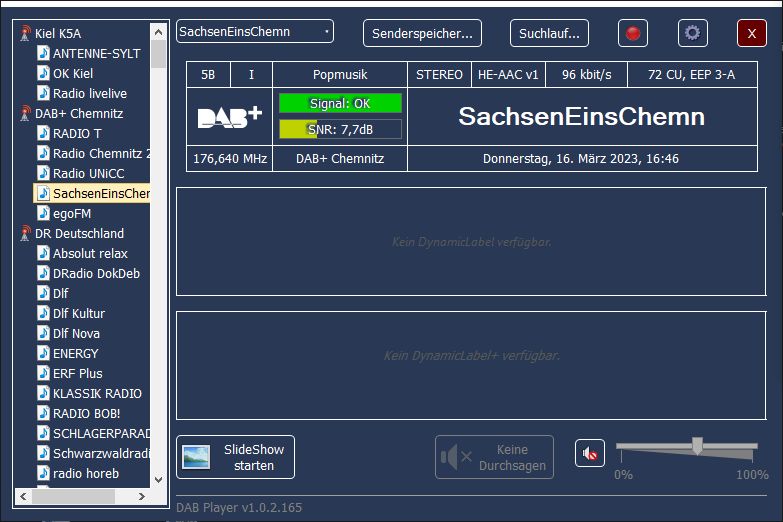Close the DAB Player with X
This screenshot has height=522, width=783.
click(751, 33)
